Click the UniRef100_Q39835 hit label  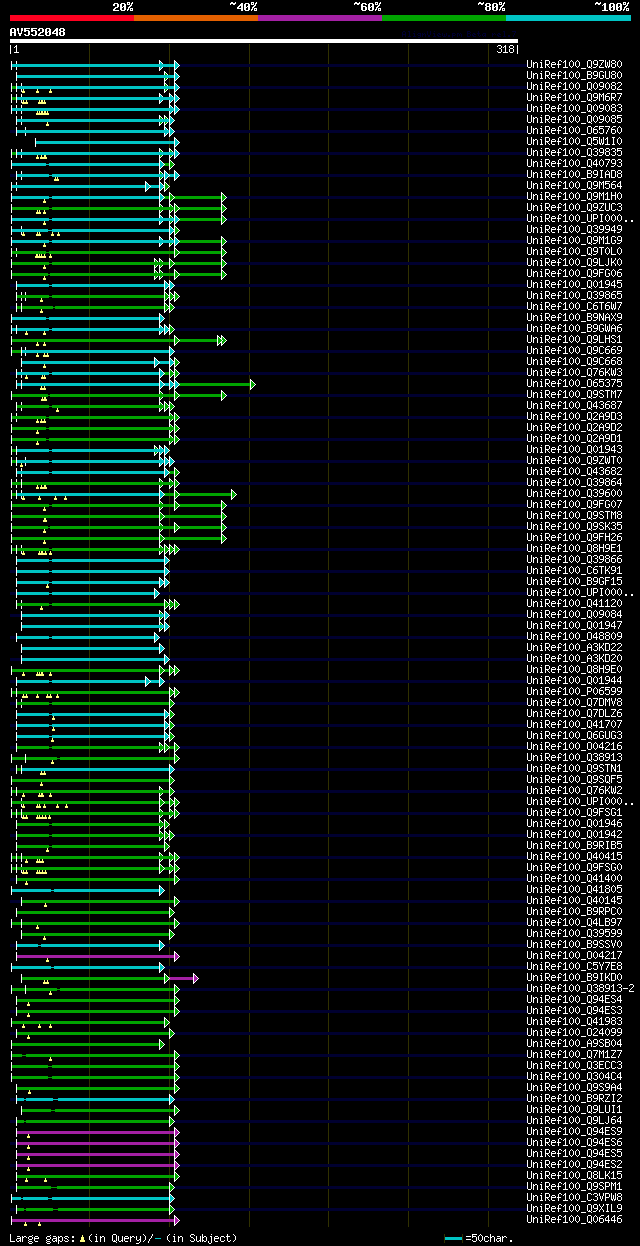(574, 153)
